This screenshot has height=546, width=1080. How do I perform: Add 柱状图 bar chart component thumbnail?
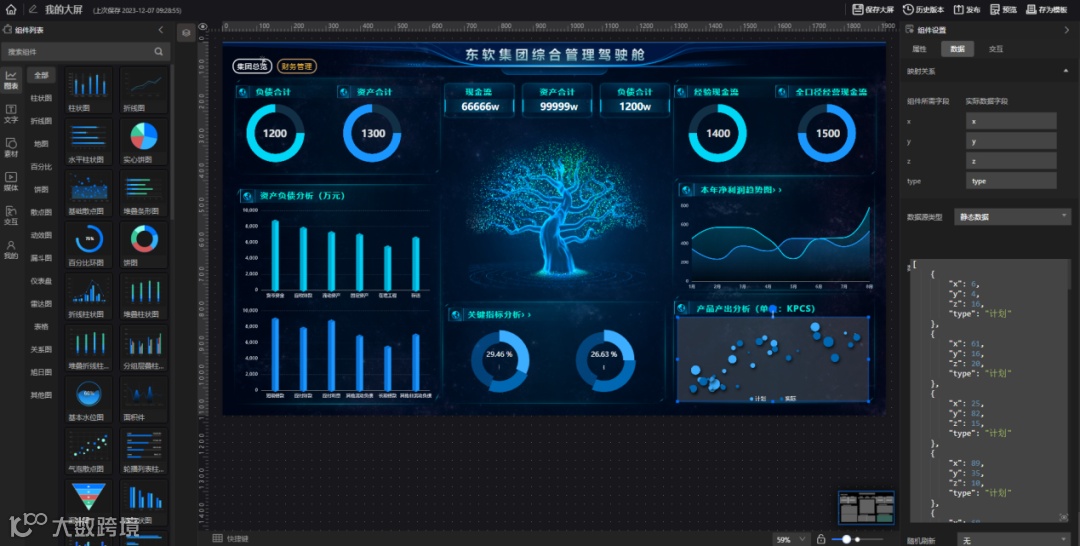pyautogui.click(x=89, y=90)
